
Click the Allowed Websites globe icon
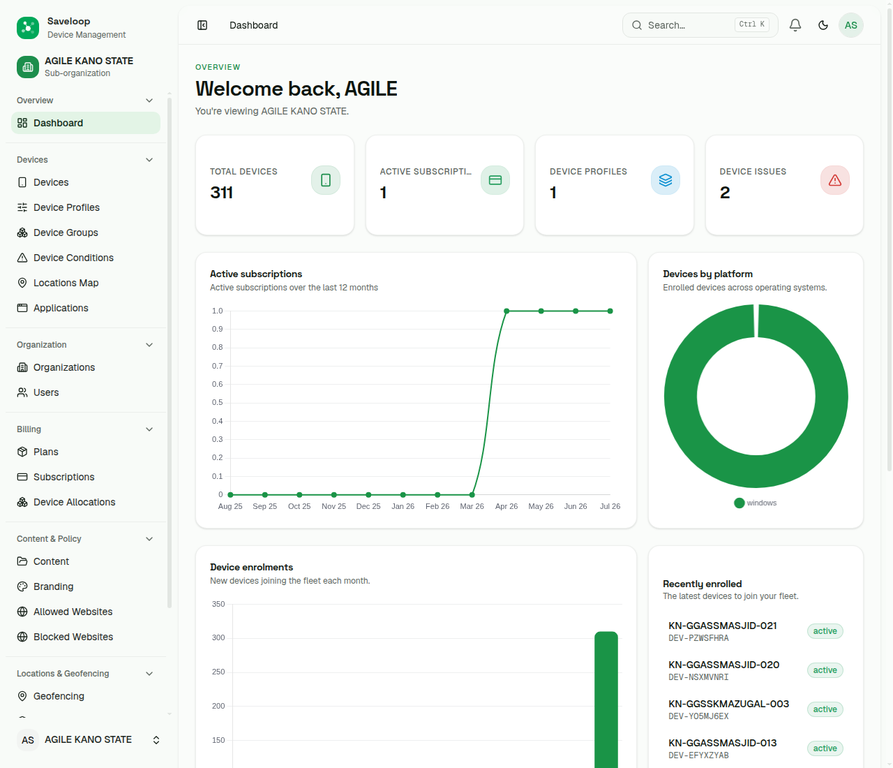(x=22, y=611)
